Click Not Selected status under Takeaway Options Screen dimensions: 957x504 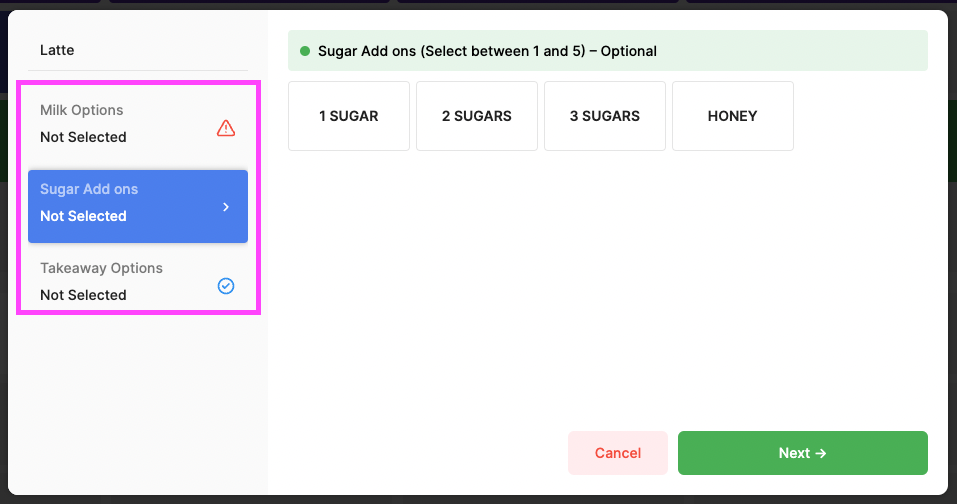[x=84, y=295]
